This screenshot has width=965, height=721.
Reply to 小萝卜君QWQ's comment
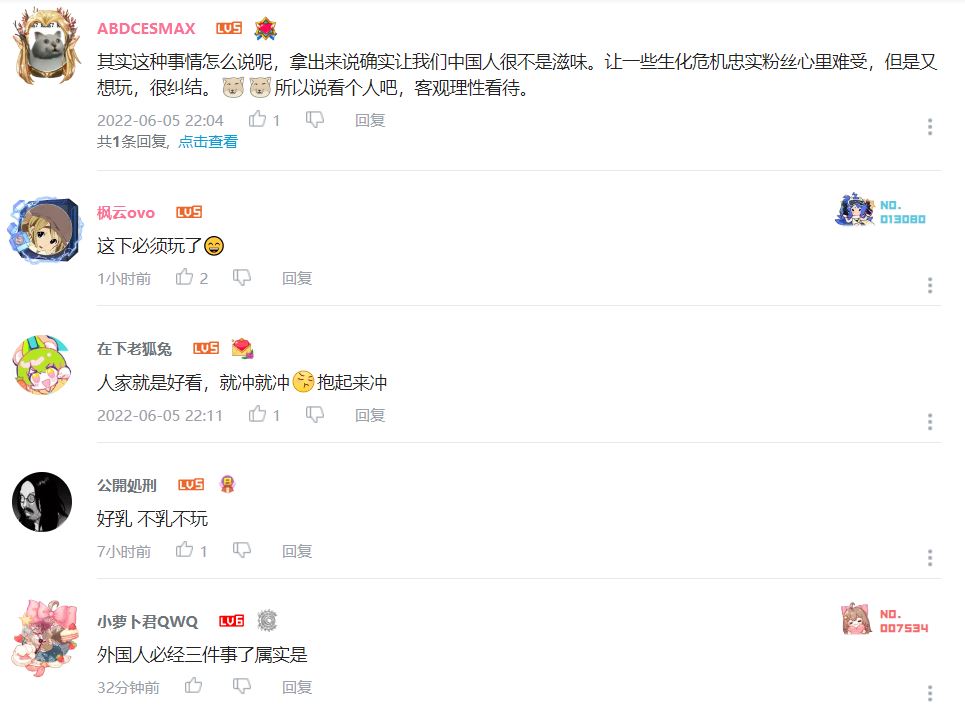pyautogui.click(x=297, y=687)
